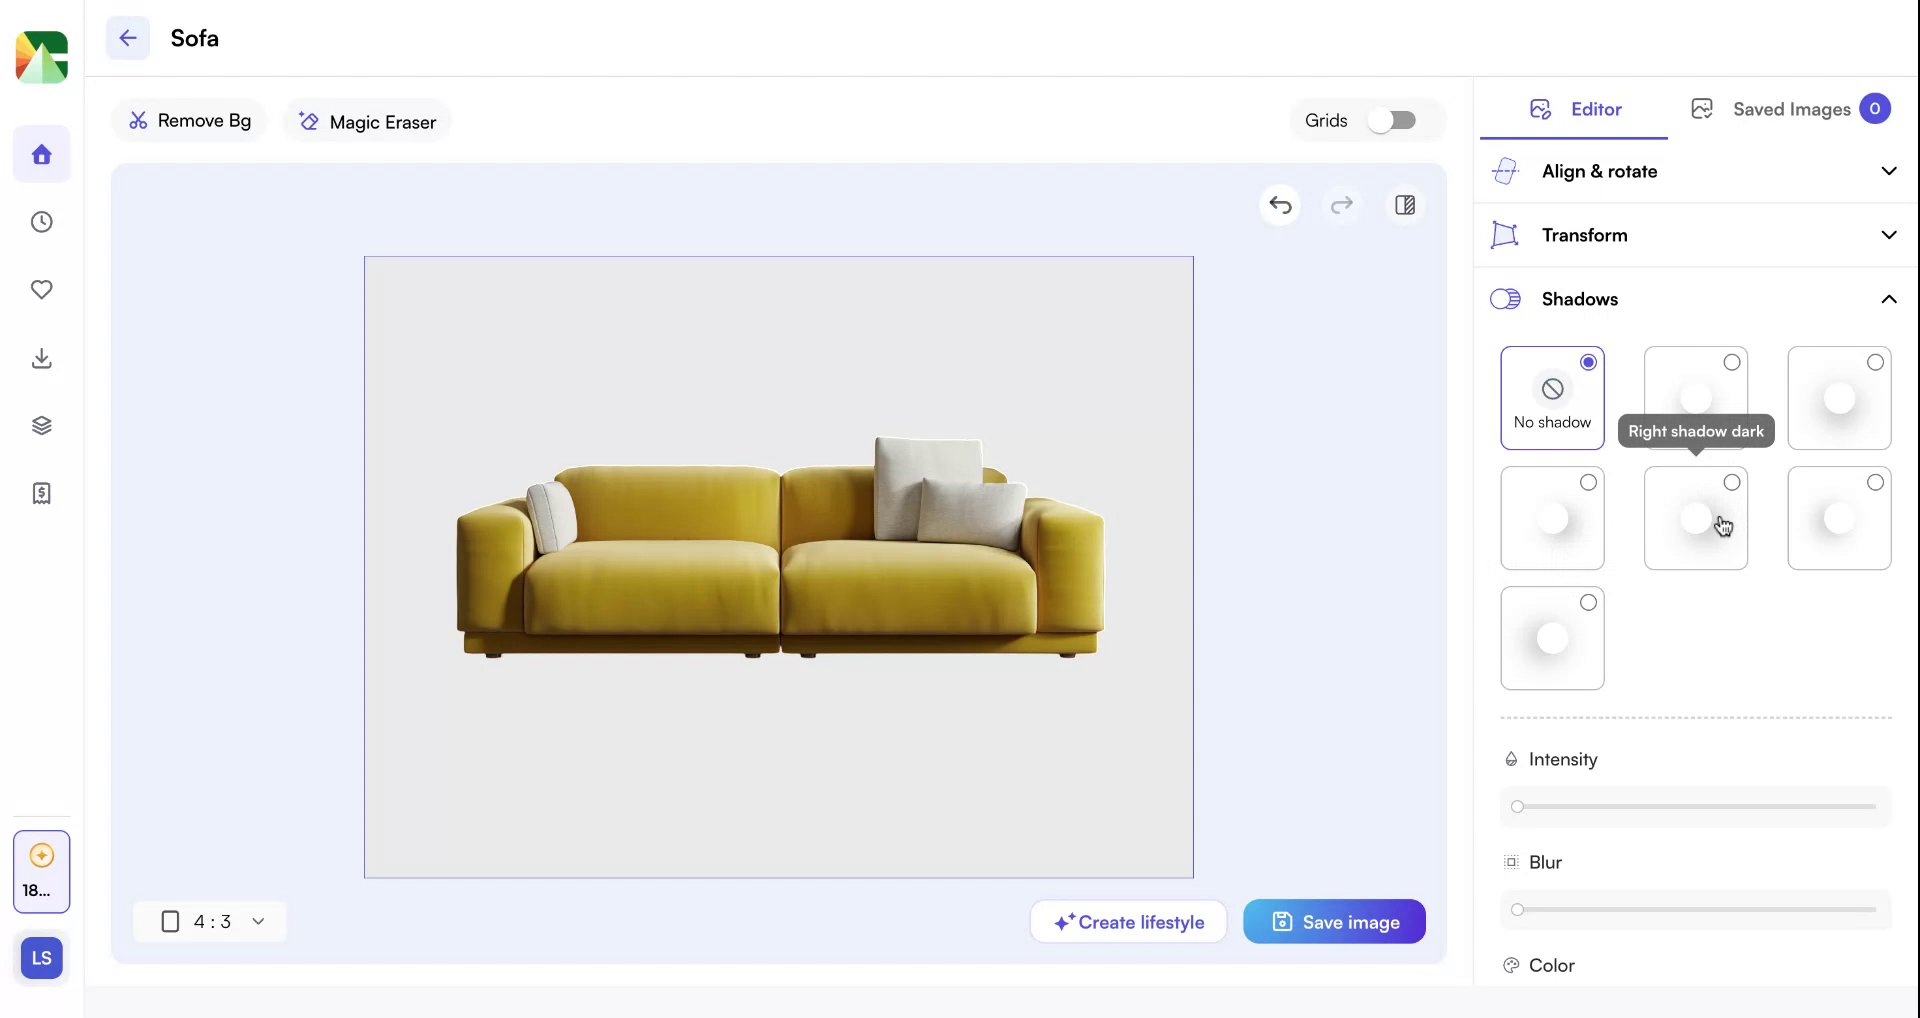
Task: Click the Redo arrow above the canvas
Action: (1343, 205)
